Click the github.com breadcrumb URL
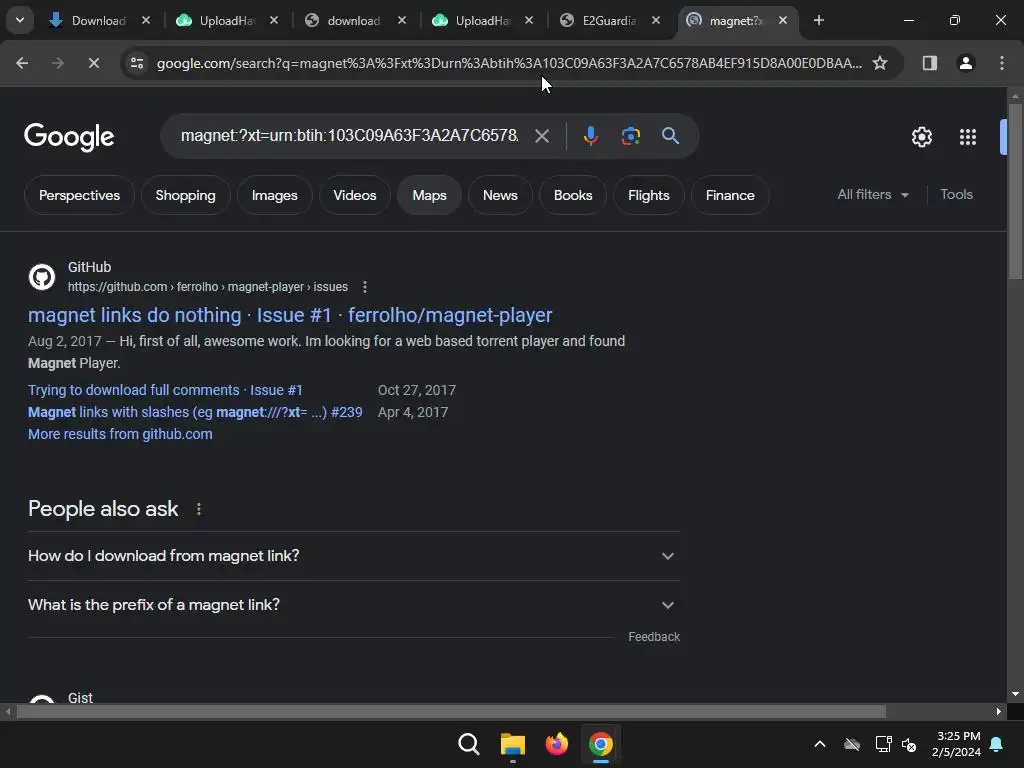Viewport: 1024px width, 768px height. (208, 287)
